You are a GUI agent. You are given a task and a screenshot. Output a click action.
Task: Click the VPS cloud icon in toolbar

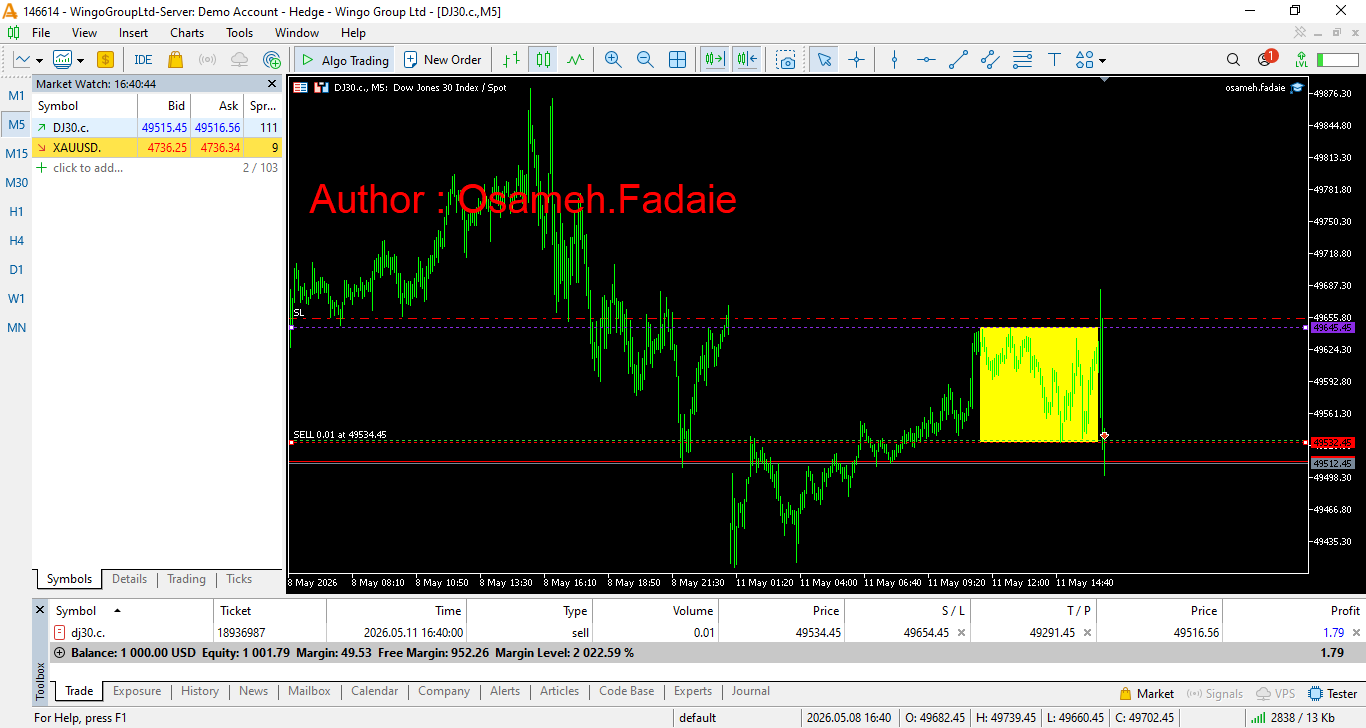coord(239,60)
